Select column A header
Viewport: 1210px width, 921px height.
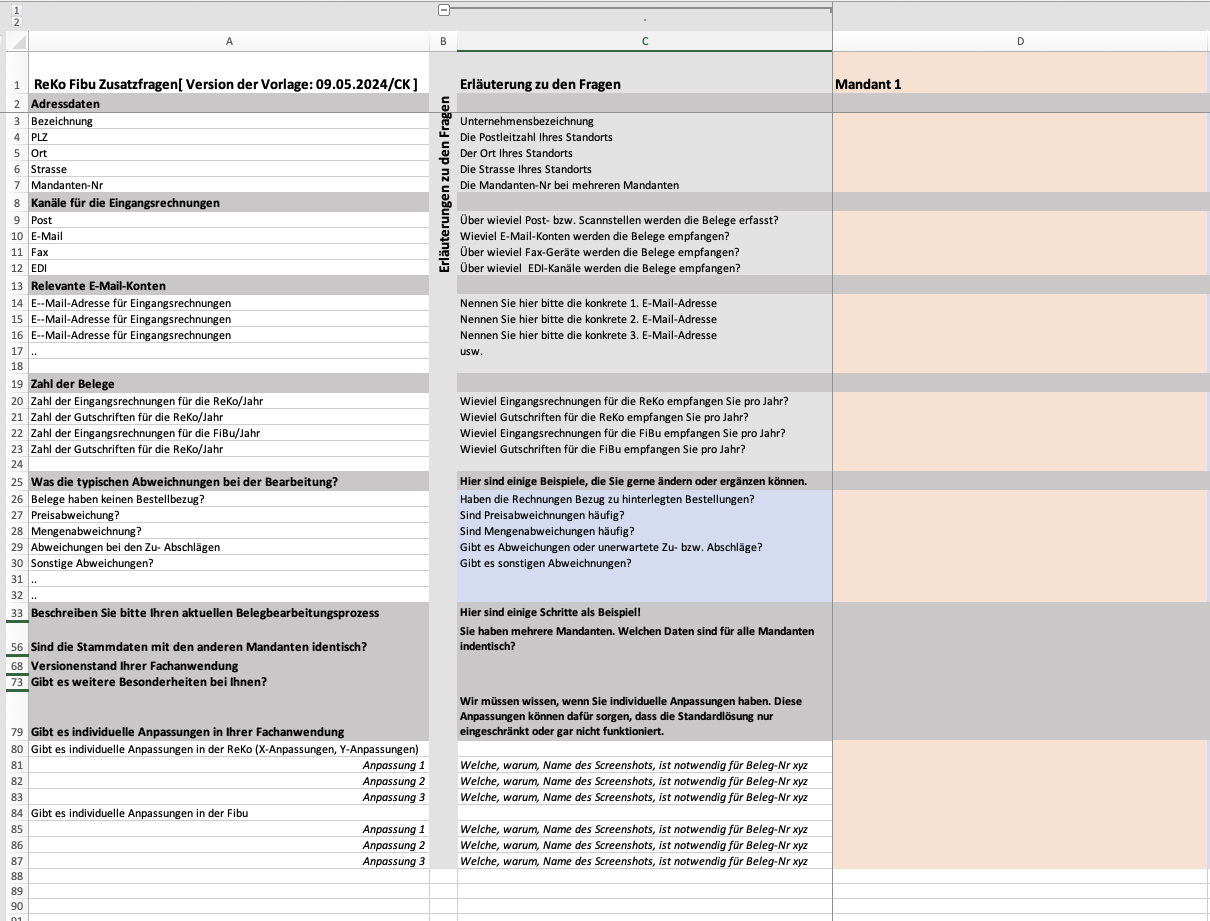click(x=229, y=42)
